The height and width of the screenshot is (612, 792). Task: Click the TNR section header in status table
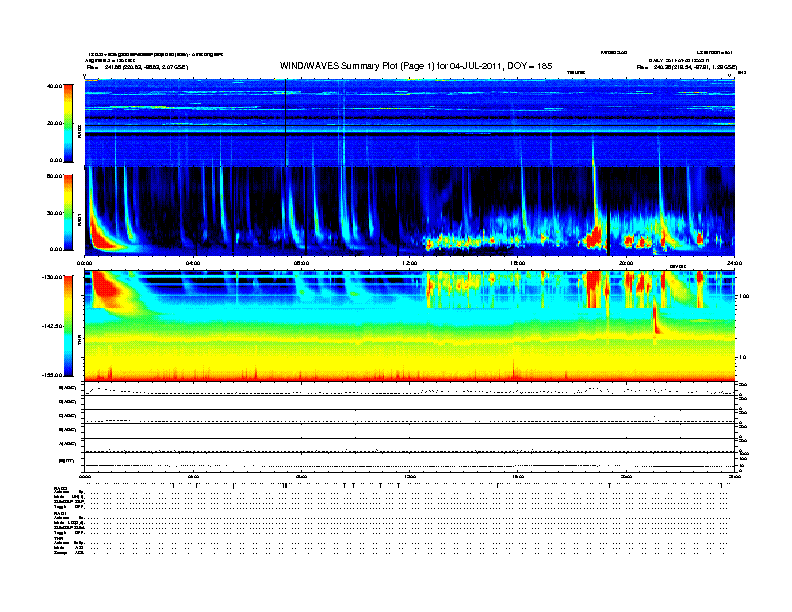click(x=58, y=538)
